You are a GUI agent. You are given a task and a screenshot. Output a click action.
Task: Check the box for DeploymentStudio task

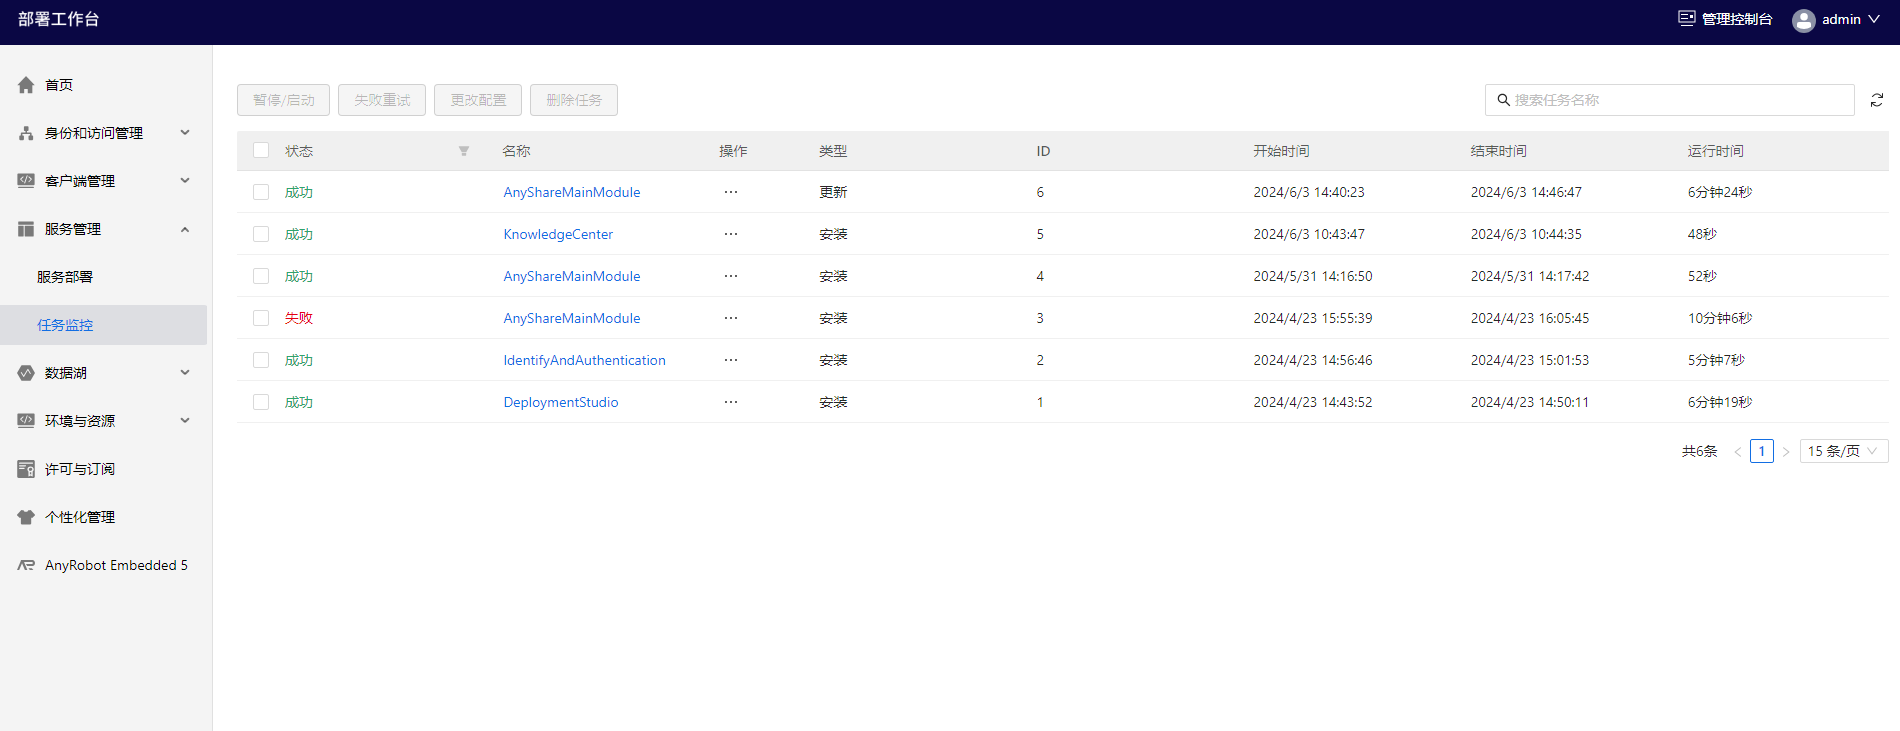(x=261, y=402)
